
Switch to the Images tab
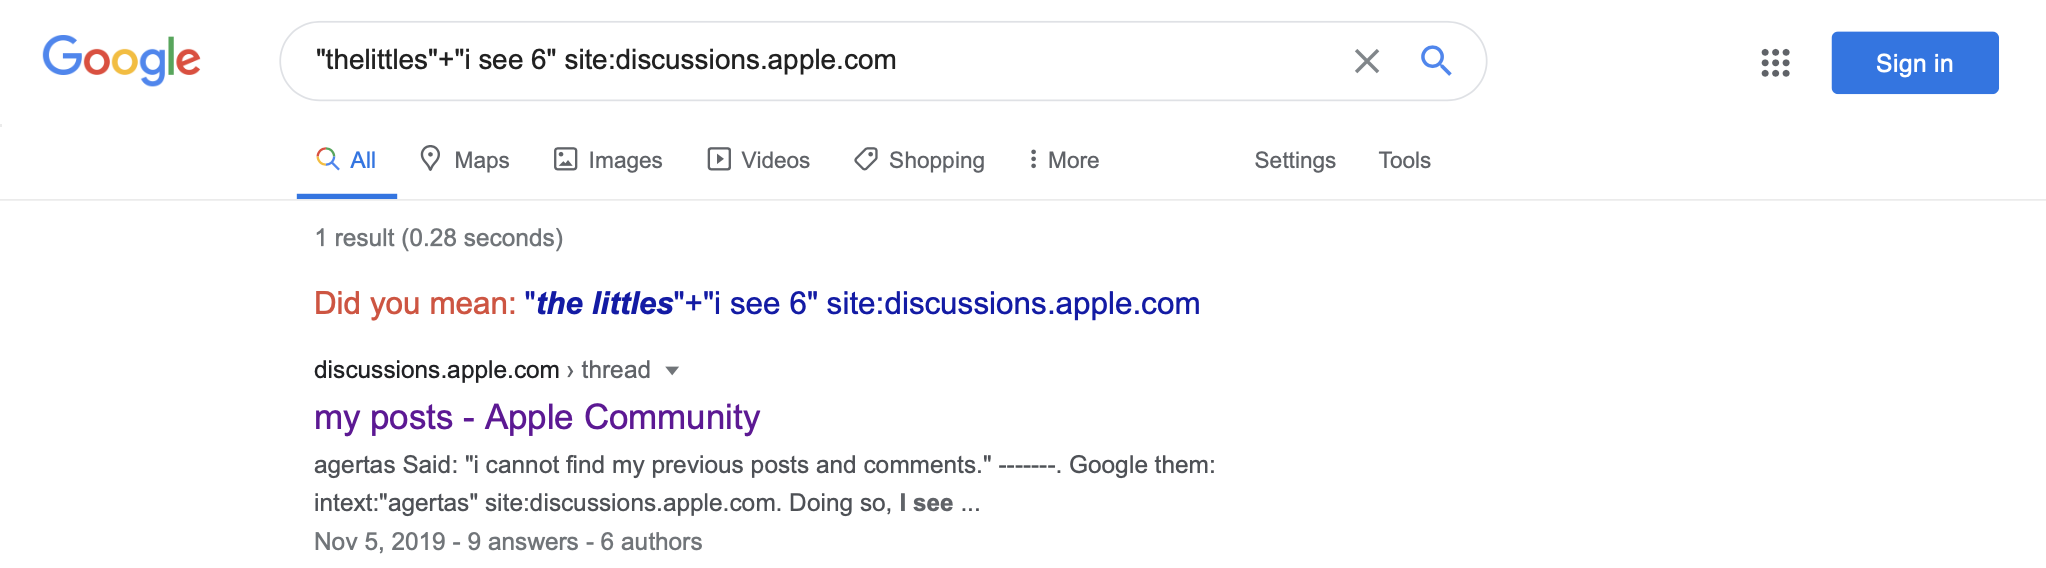click(x=625, y=160)
